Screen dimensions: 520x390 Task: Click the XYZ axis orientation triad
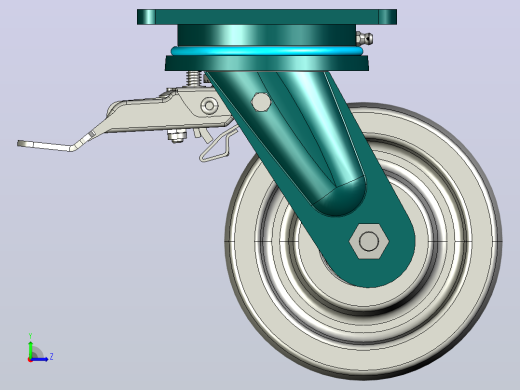click(x=40, y=348)
